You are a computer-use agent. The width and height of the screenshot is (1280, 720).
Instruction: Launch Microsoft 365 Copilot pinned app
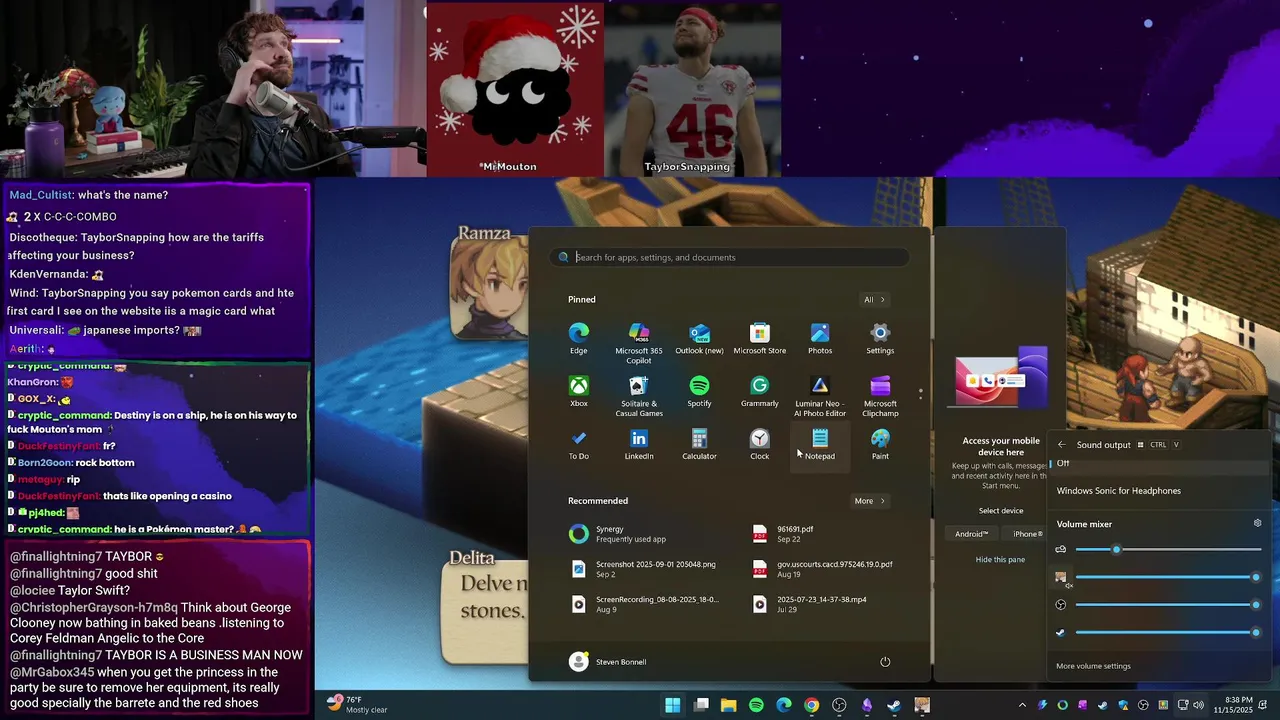(639, 343)
